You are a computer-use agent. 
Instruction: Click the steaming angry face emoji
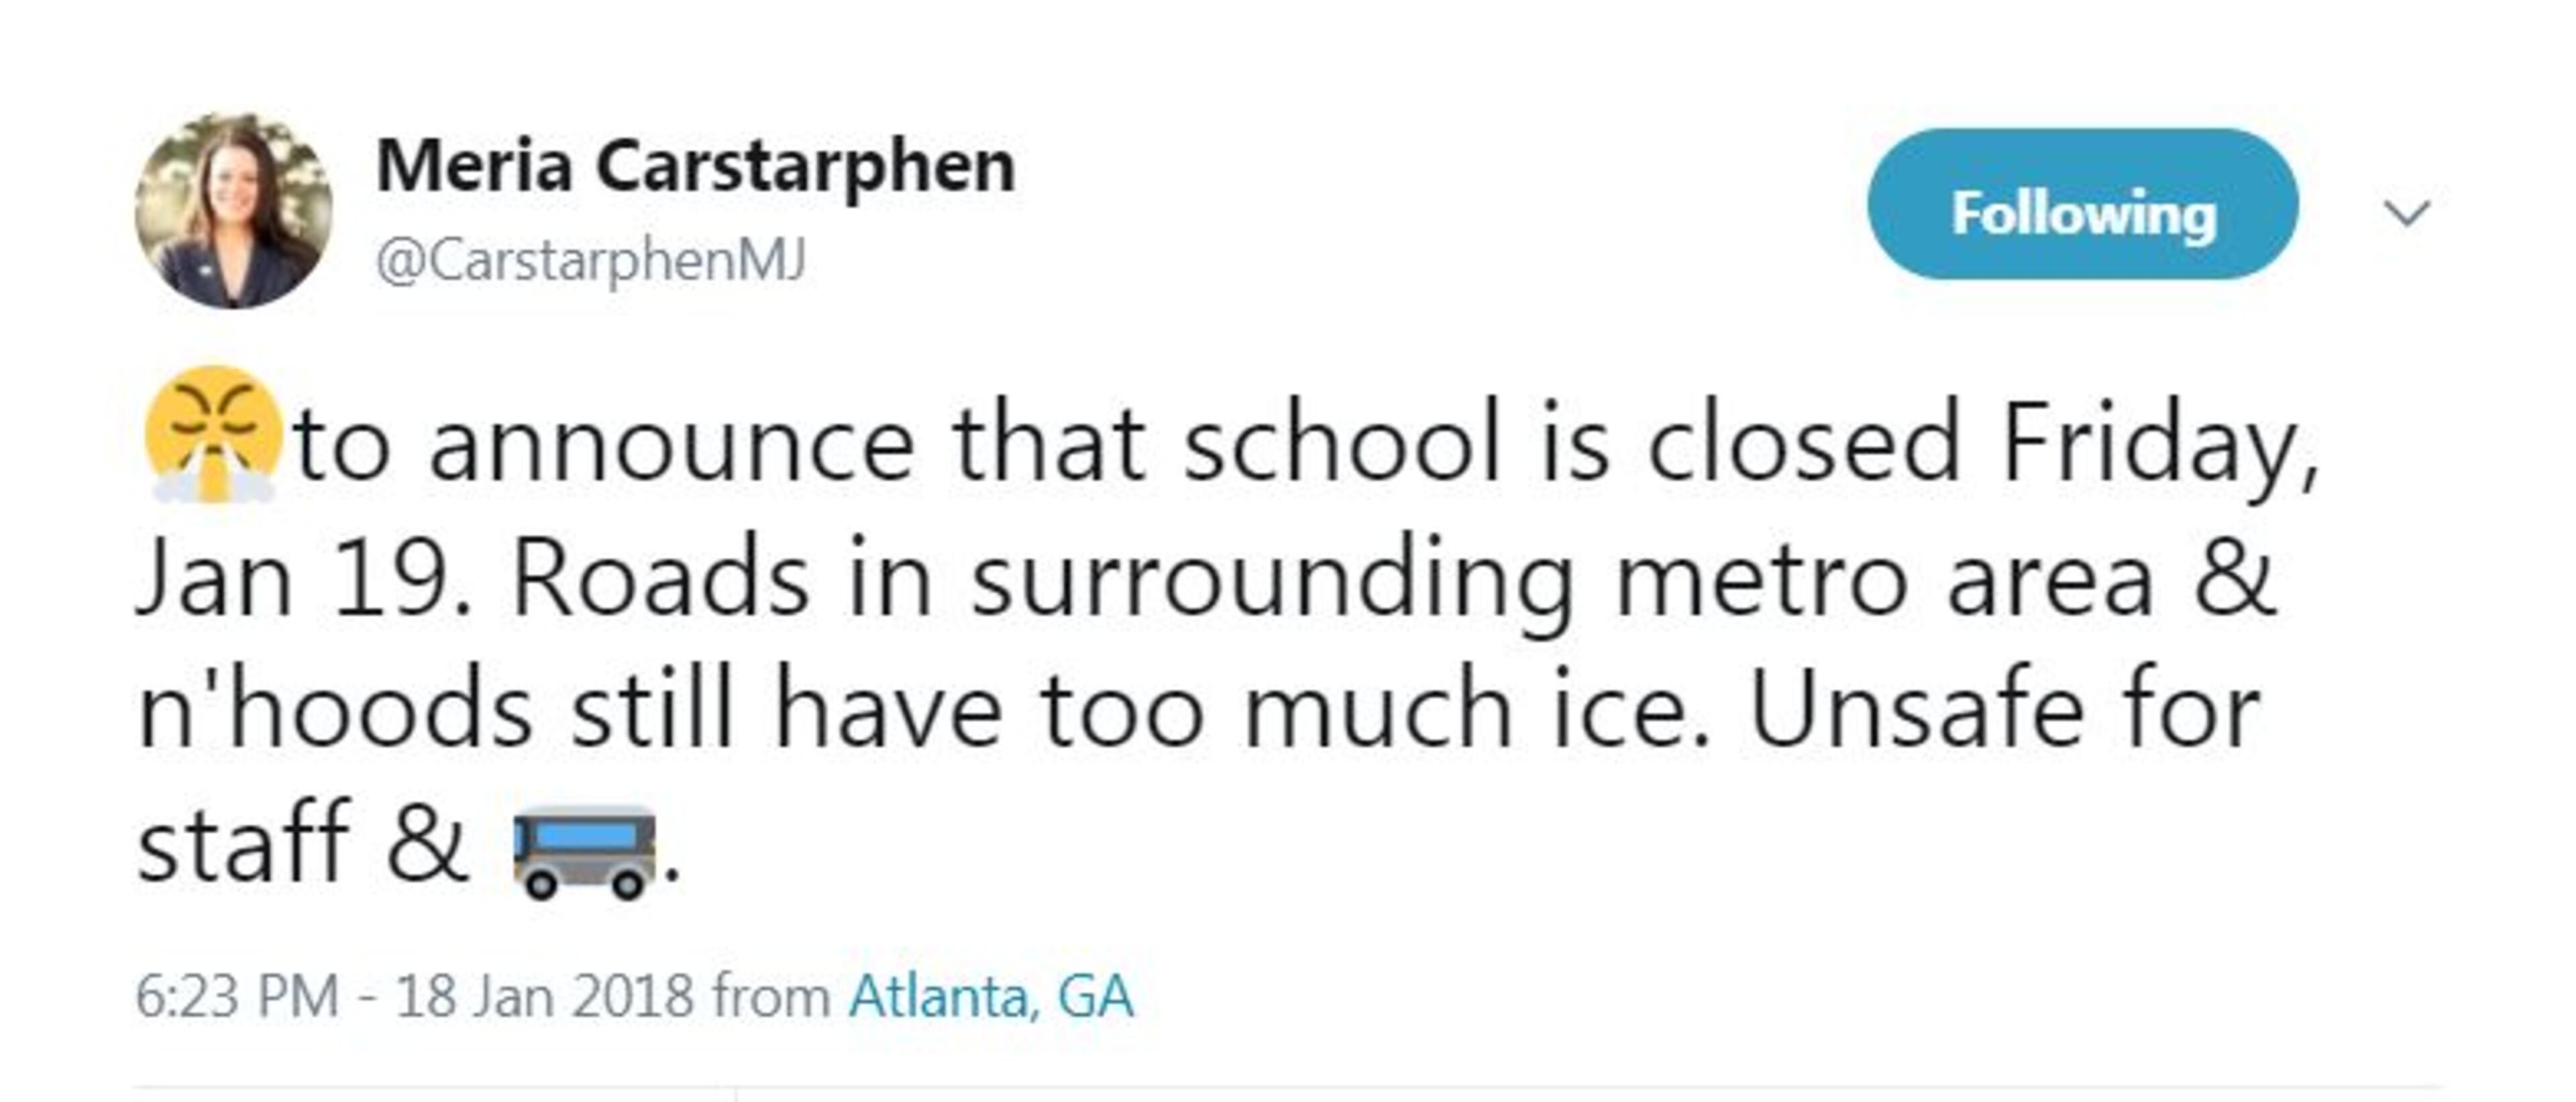pos(211,435)
